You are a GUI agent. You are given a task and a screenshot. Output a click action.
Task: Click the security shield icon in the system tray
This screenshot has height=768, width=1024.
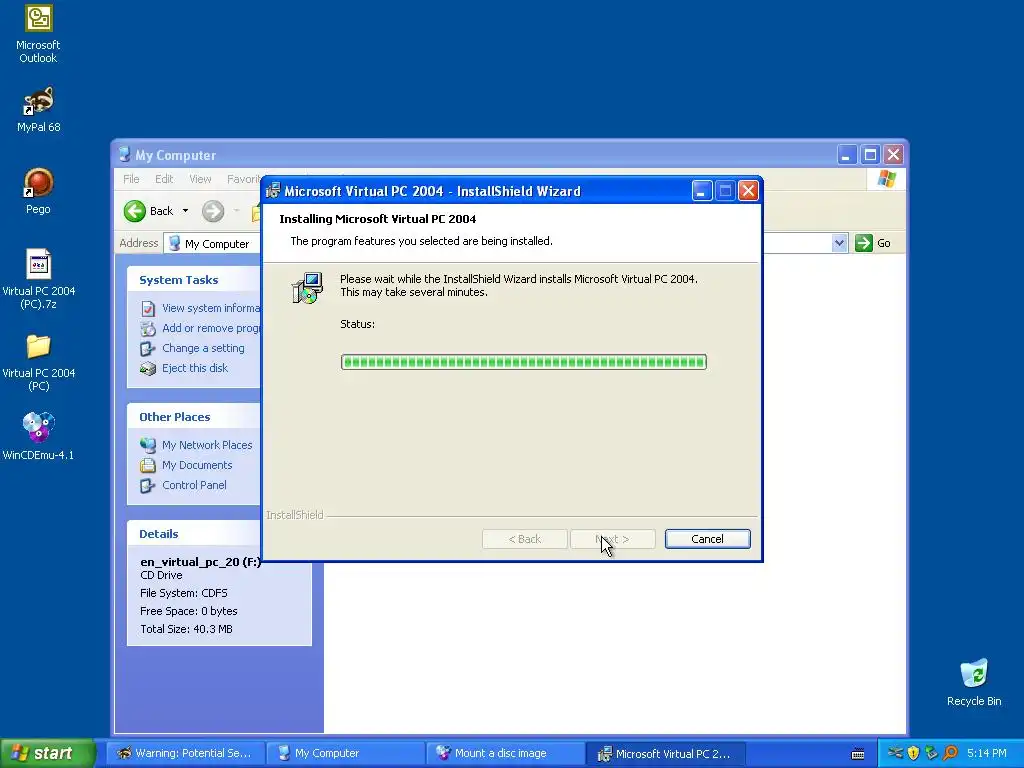pyautogui.click(x=913, y=753)
